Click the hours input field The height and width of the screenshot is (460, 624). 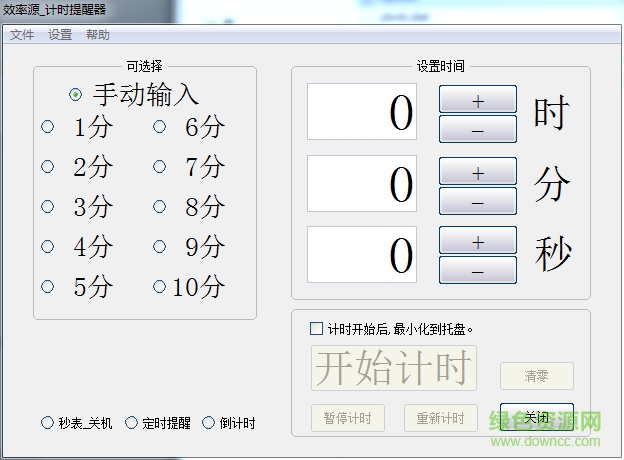[x=362, y=111]
